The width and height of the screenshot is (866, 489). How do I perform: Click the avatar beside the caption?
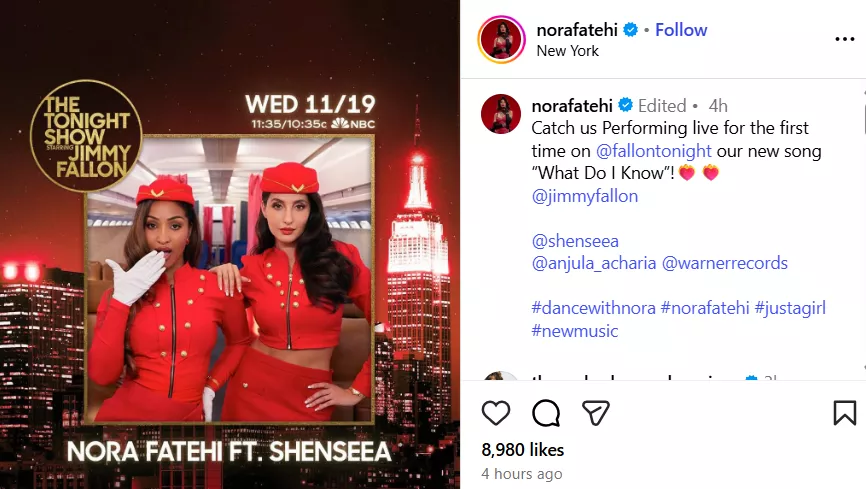tap(501, 114)
